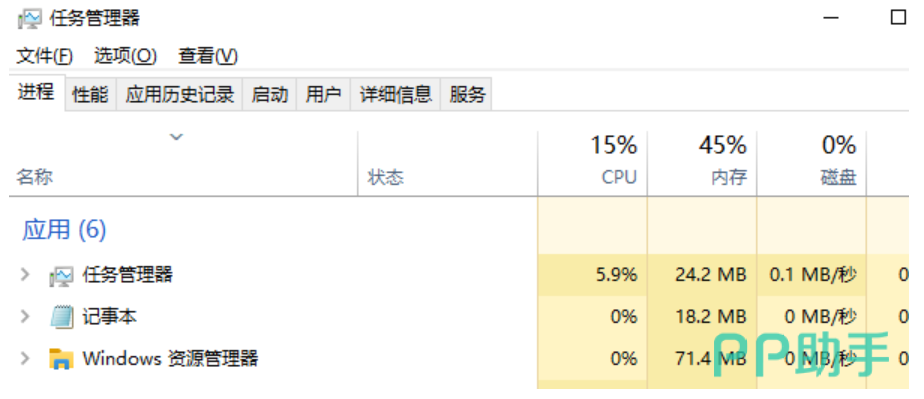Switch to the 应用历史记录 tab
Image resolution: width=924 pixels, height=399 pixels.
[x=180, y=94]
